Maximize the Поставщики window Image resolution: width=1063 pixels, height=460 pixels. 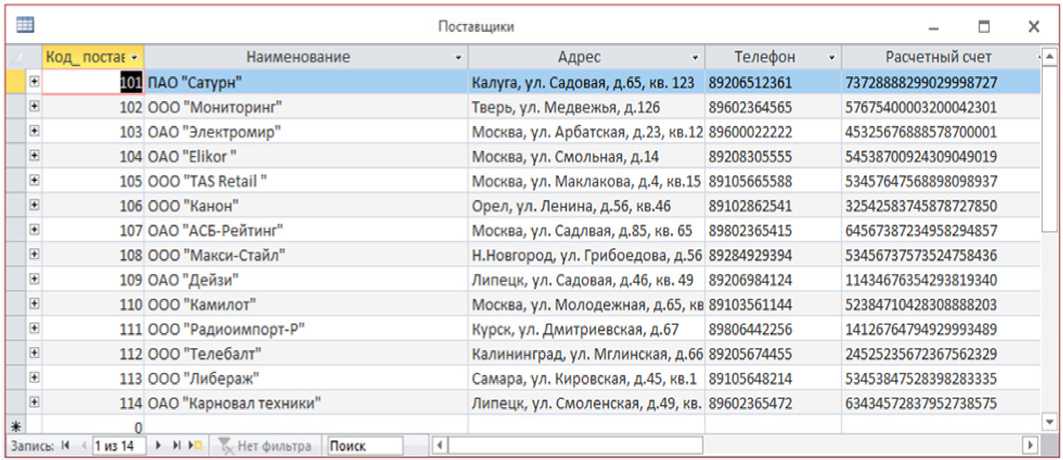click(x=984, y=26)
